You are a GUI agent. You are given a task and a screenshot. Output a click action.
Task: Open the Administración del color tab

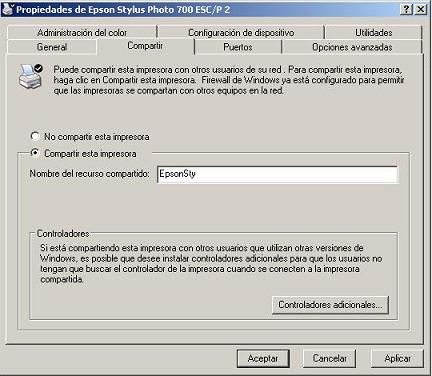tap(82, 33)
